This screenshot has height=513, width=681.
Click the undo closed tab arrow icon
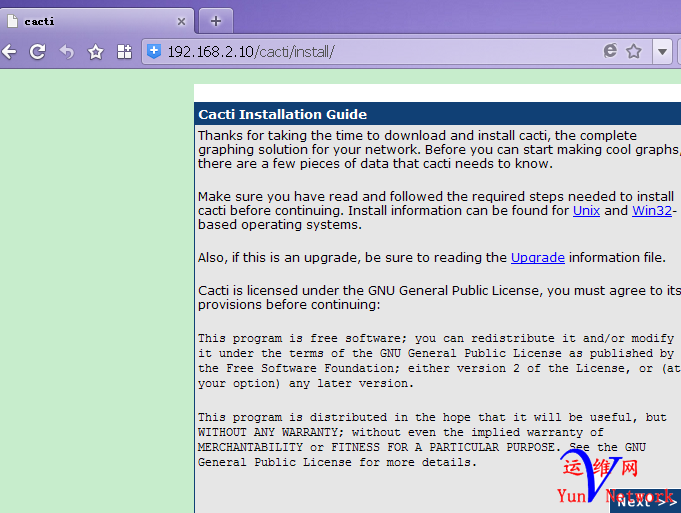click(66, 52)
